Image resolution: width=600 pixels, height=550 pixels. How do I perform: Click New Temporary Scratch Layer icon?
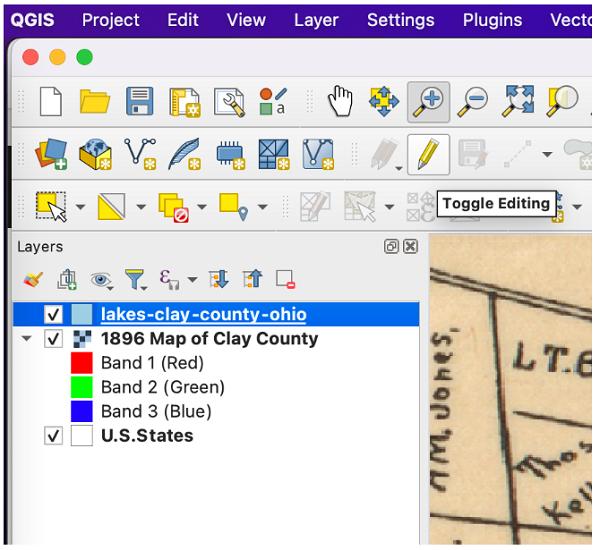[230, 155]
